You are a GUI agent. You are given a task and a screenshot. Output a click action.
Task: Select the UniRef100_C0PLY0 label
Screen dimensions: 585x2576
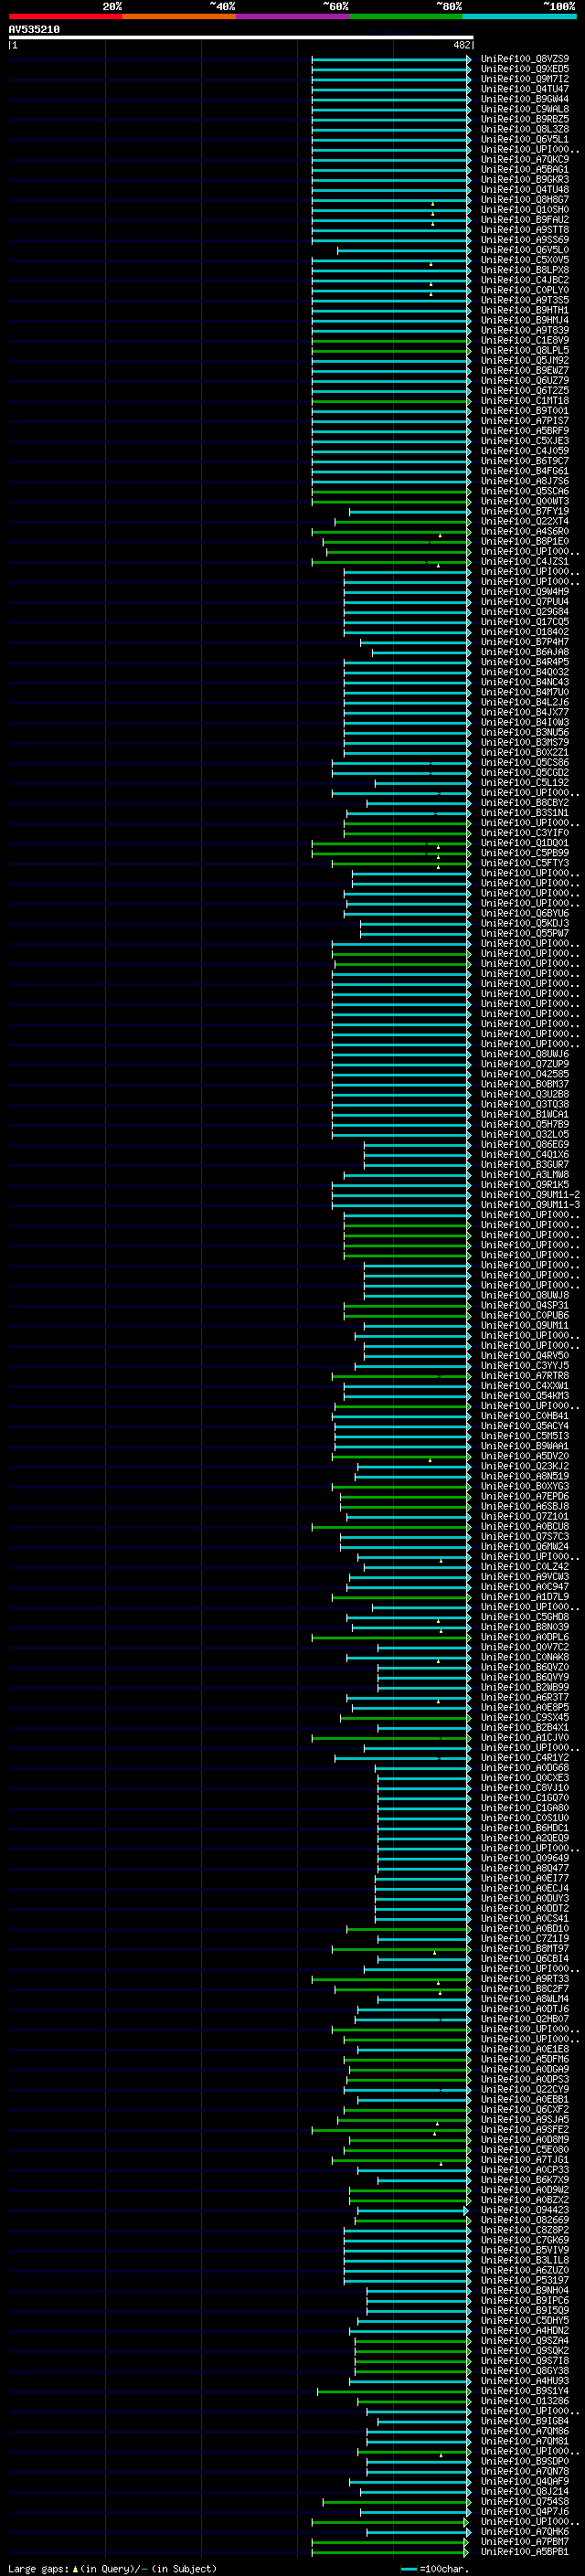(x=525, y=290)
